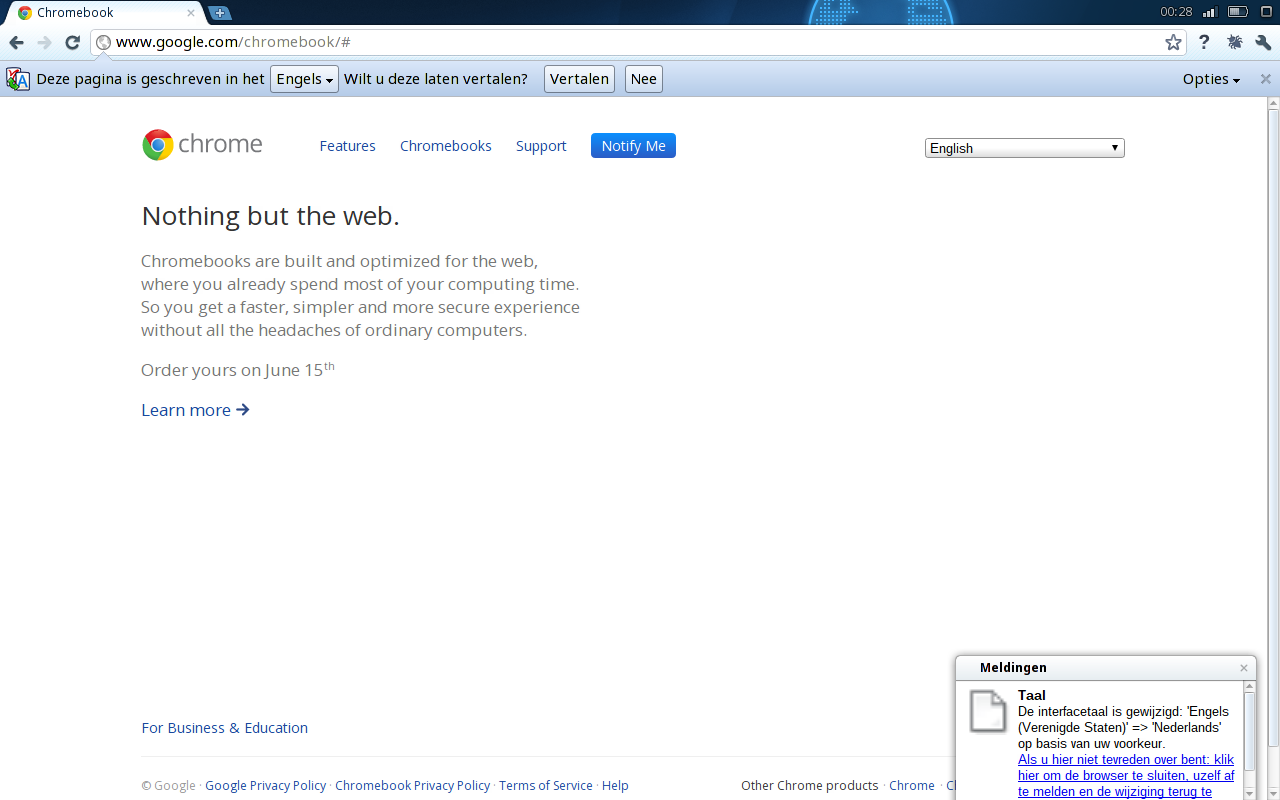This screenshot has width=1280, height=800.
Task: Open help via the question mark icon
Action: [1204, 42]
